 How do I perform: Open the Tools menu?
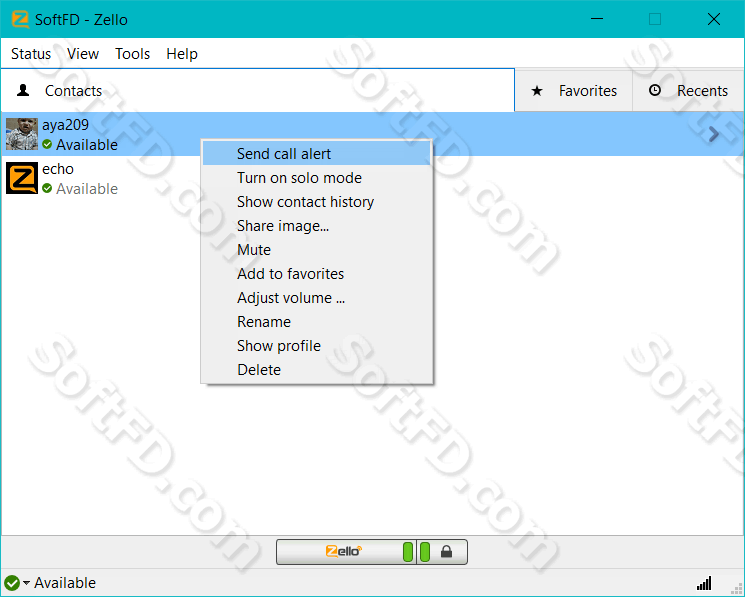133,54
